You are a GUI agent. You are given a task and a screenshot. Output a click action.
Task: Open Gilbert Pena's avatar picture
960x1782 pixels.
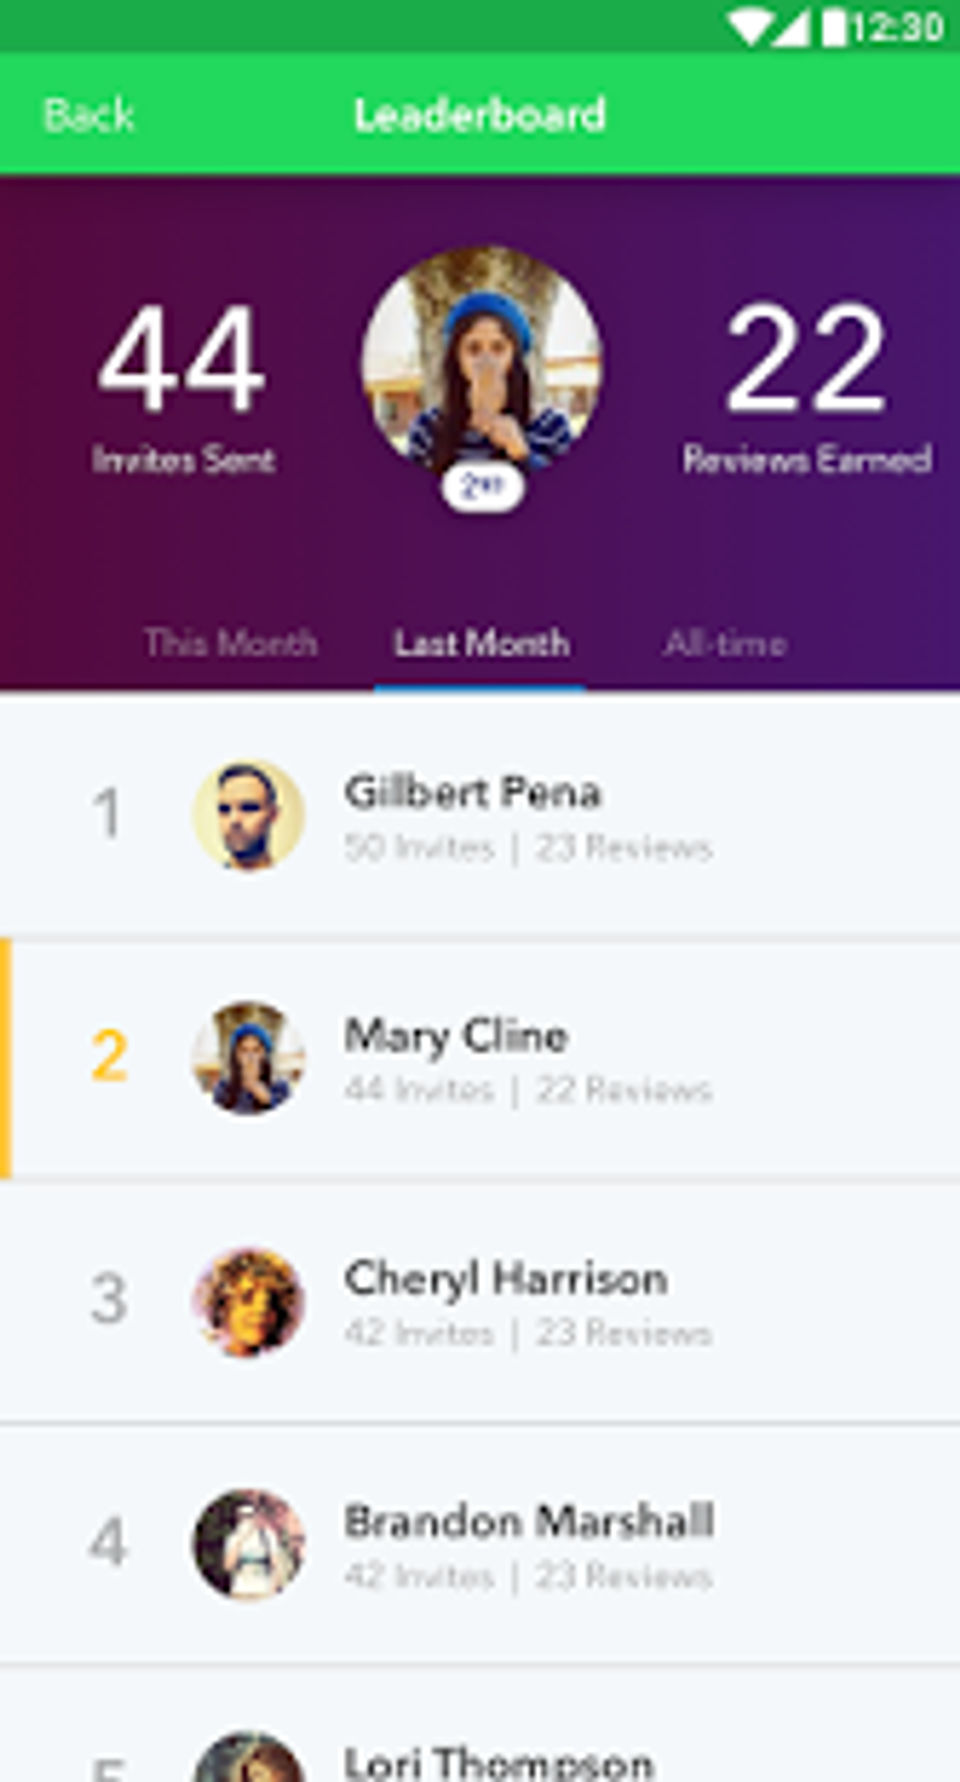tap(248, 815)
